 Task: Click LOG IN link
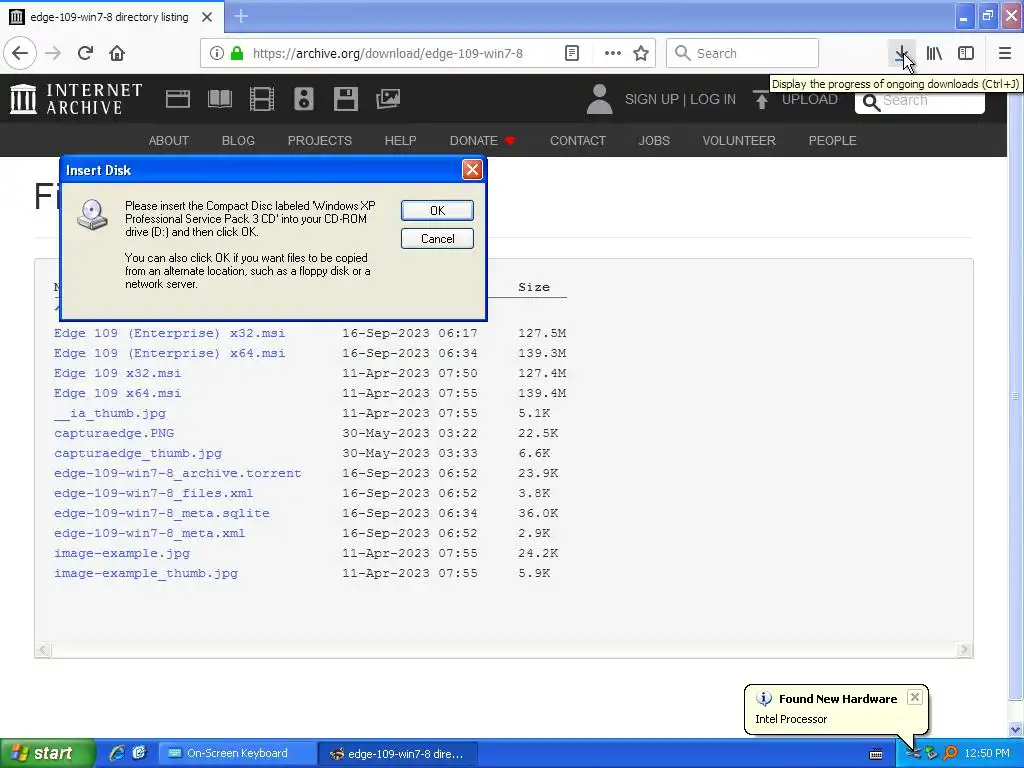click(x=713, y=99)
